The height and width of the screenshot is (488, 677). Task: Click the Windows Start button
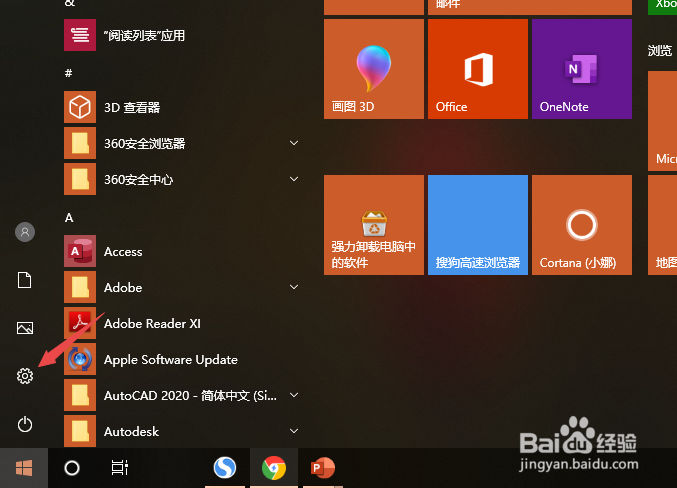24,468
